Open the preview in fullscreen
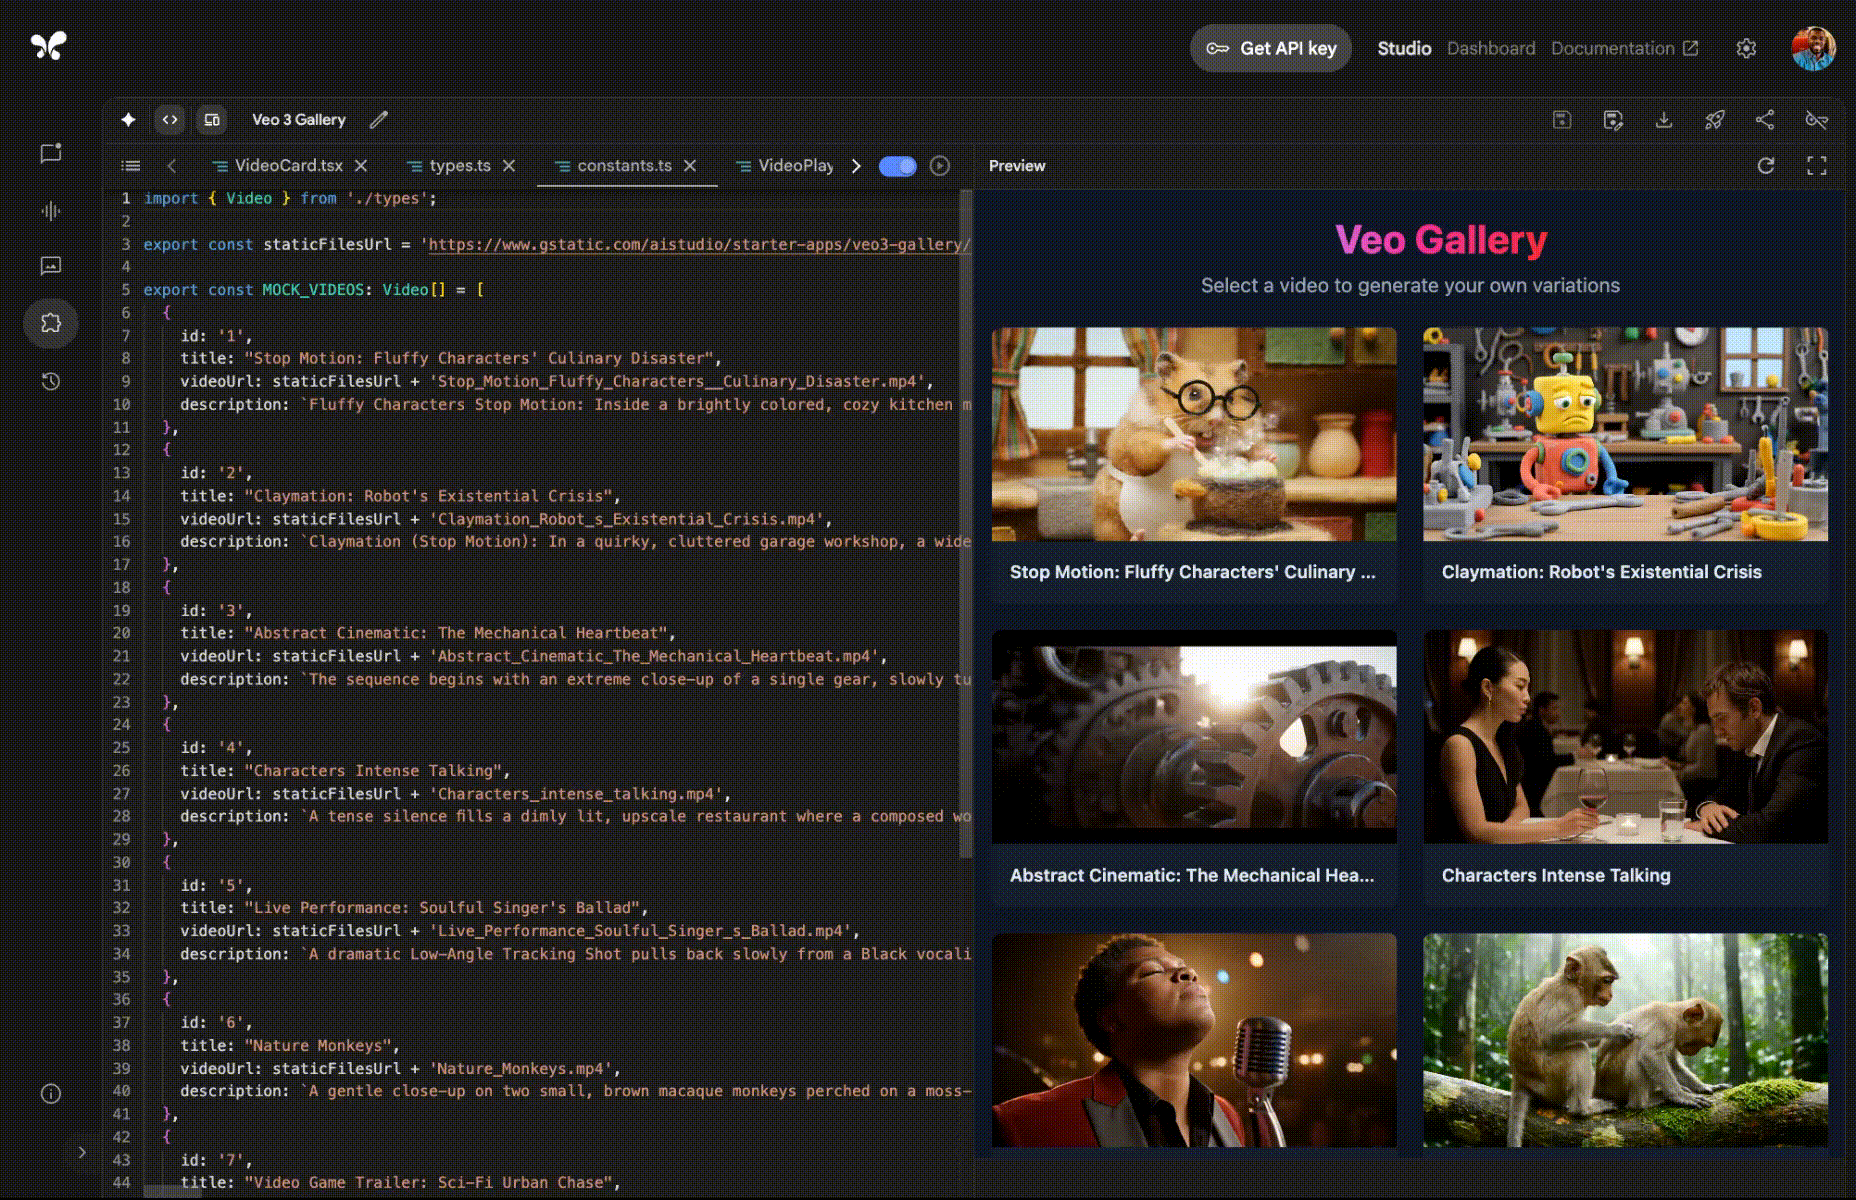The image size is (1856, 1200). (1817, 166)
